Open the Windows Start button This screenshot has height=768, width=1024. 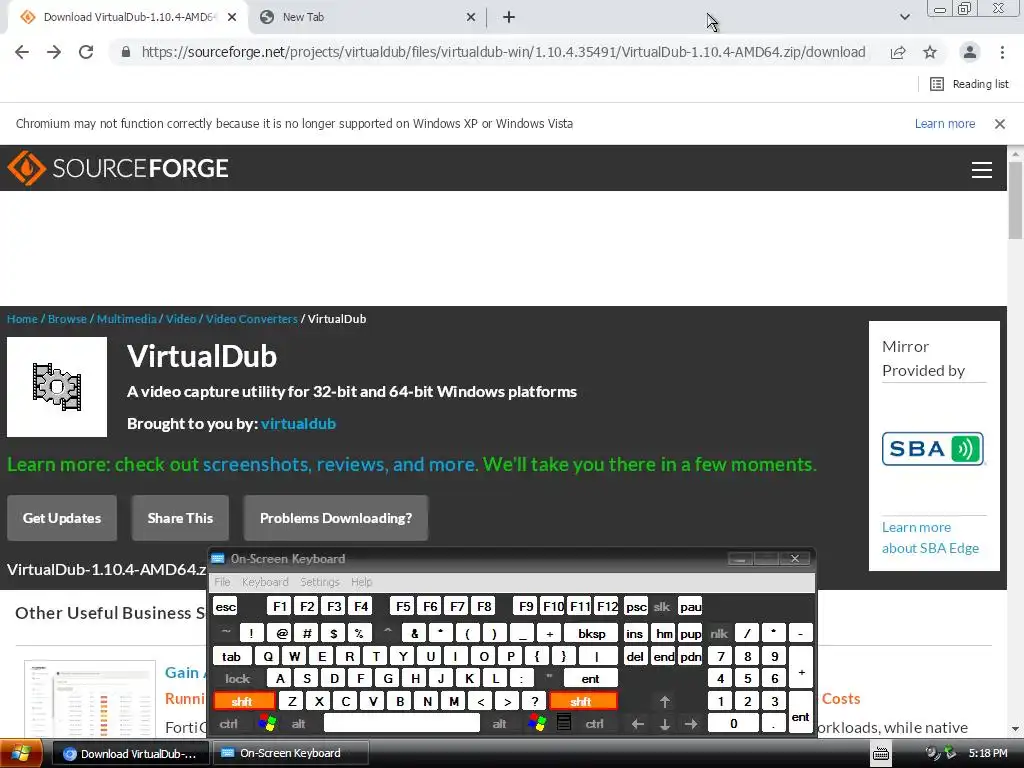click(22, 753)
